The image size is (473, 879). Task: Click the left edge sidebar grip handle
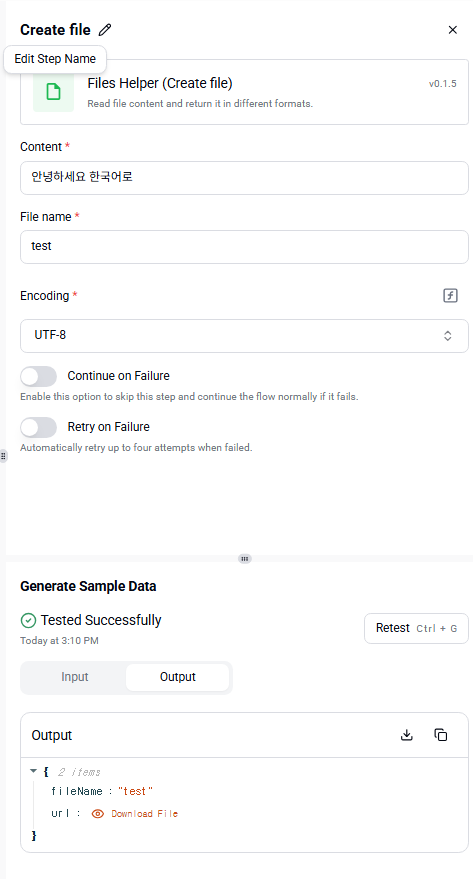(x=3, y=456)
